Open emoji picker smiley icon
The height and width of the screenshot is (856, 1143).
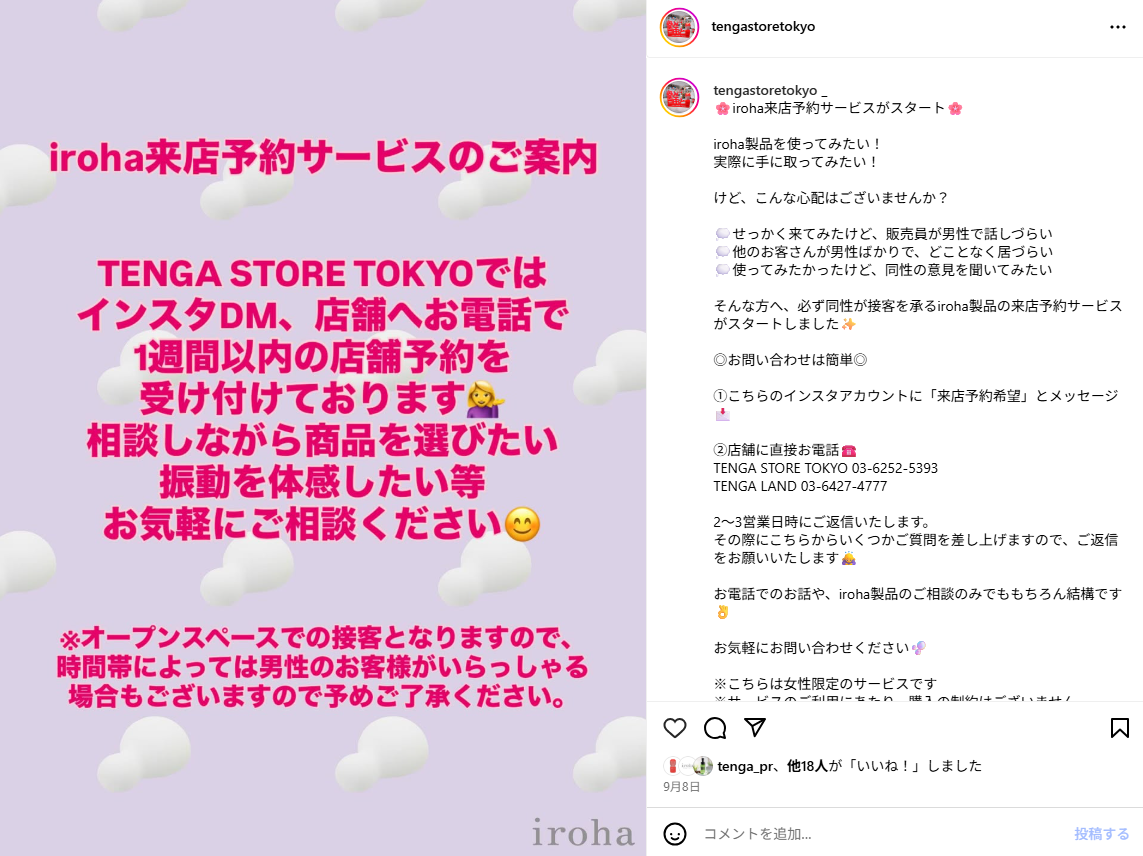click(x=675, y=833)
